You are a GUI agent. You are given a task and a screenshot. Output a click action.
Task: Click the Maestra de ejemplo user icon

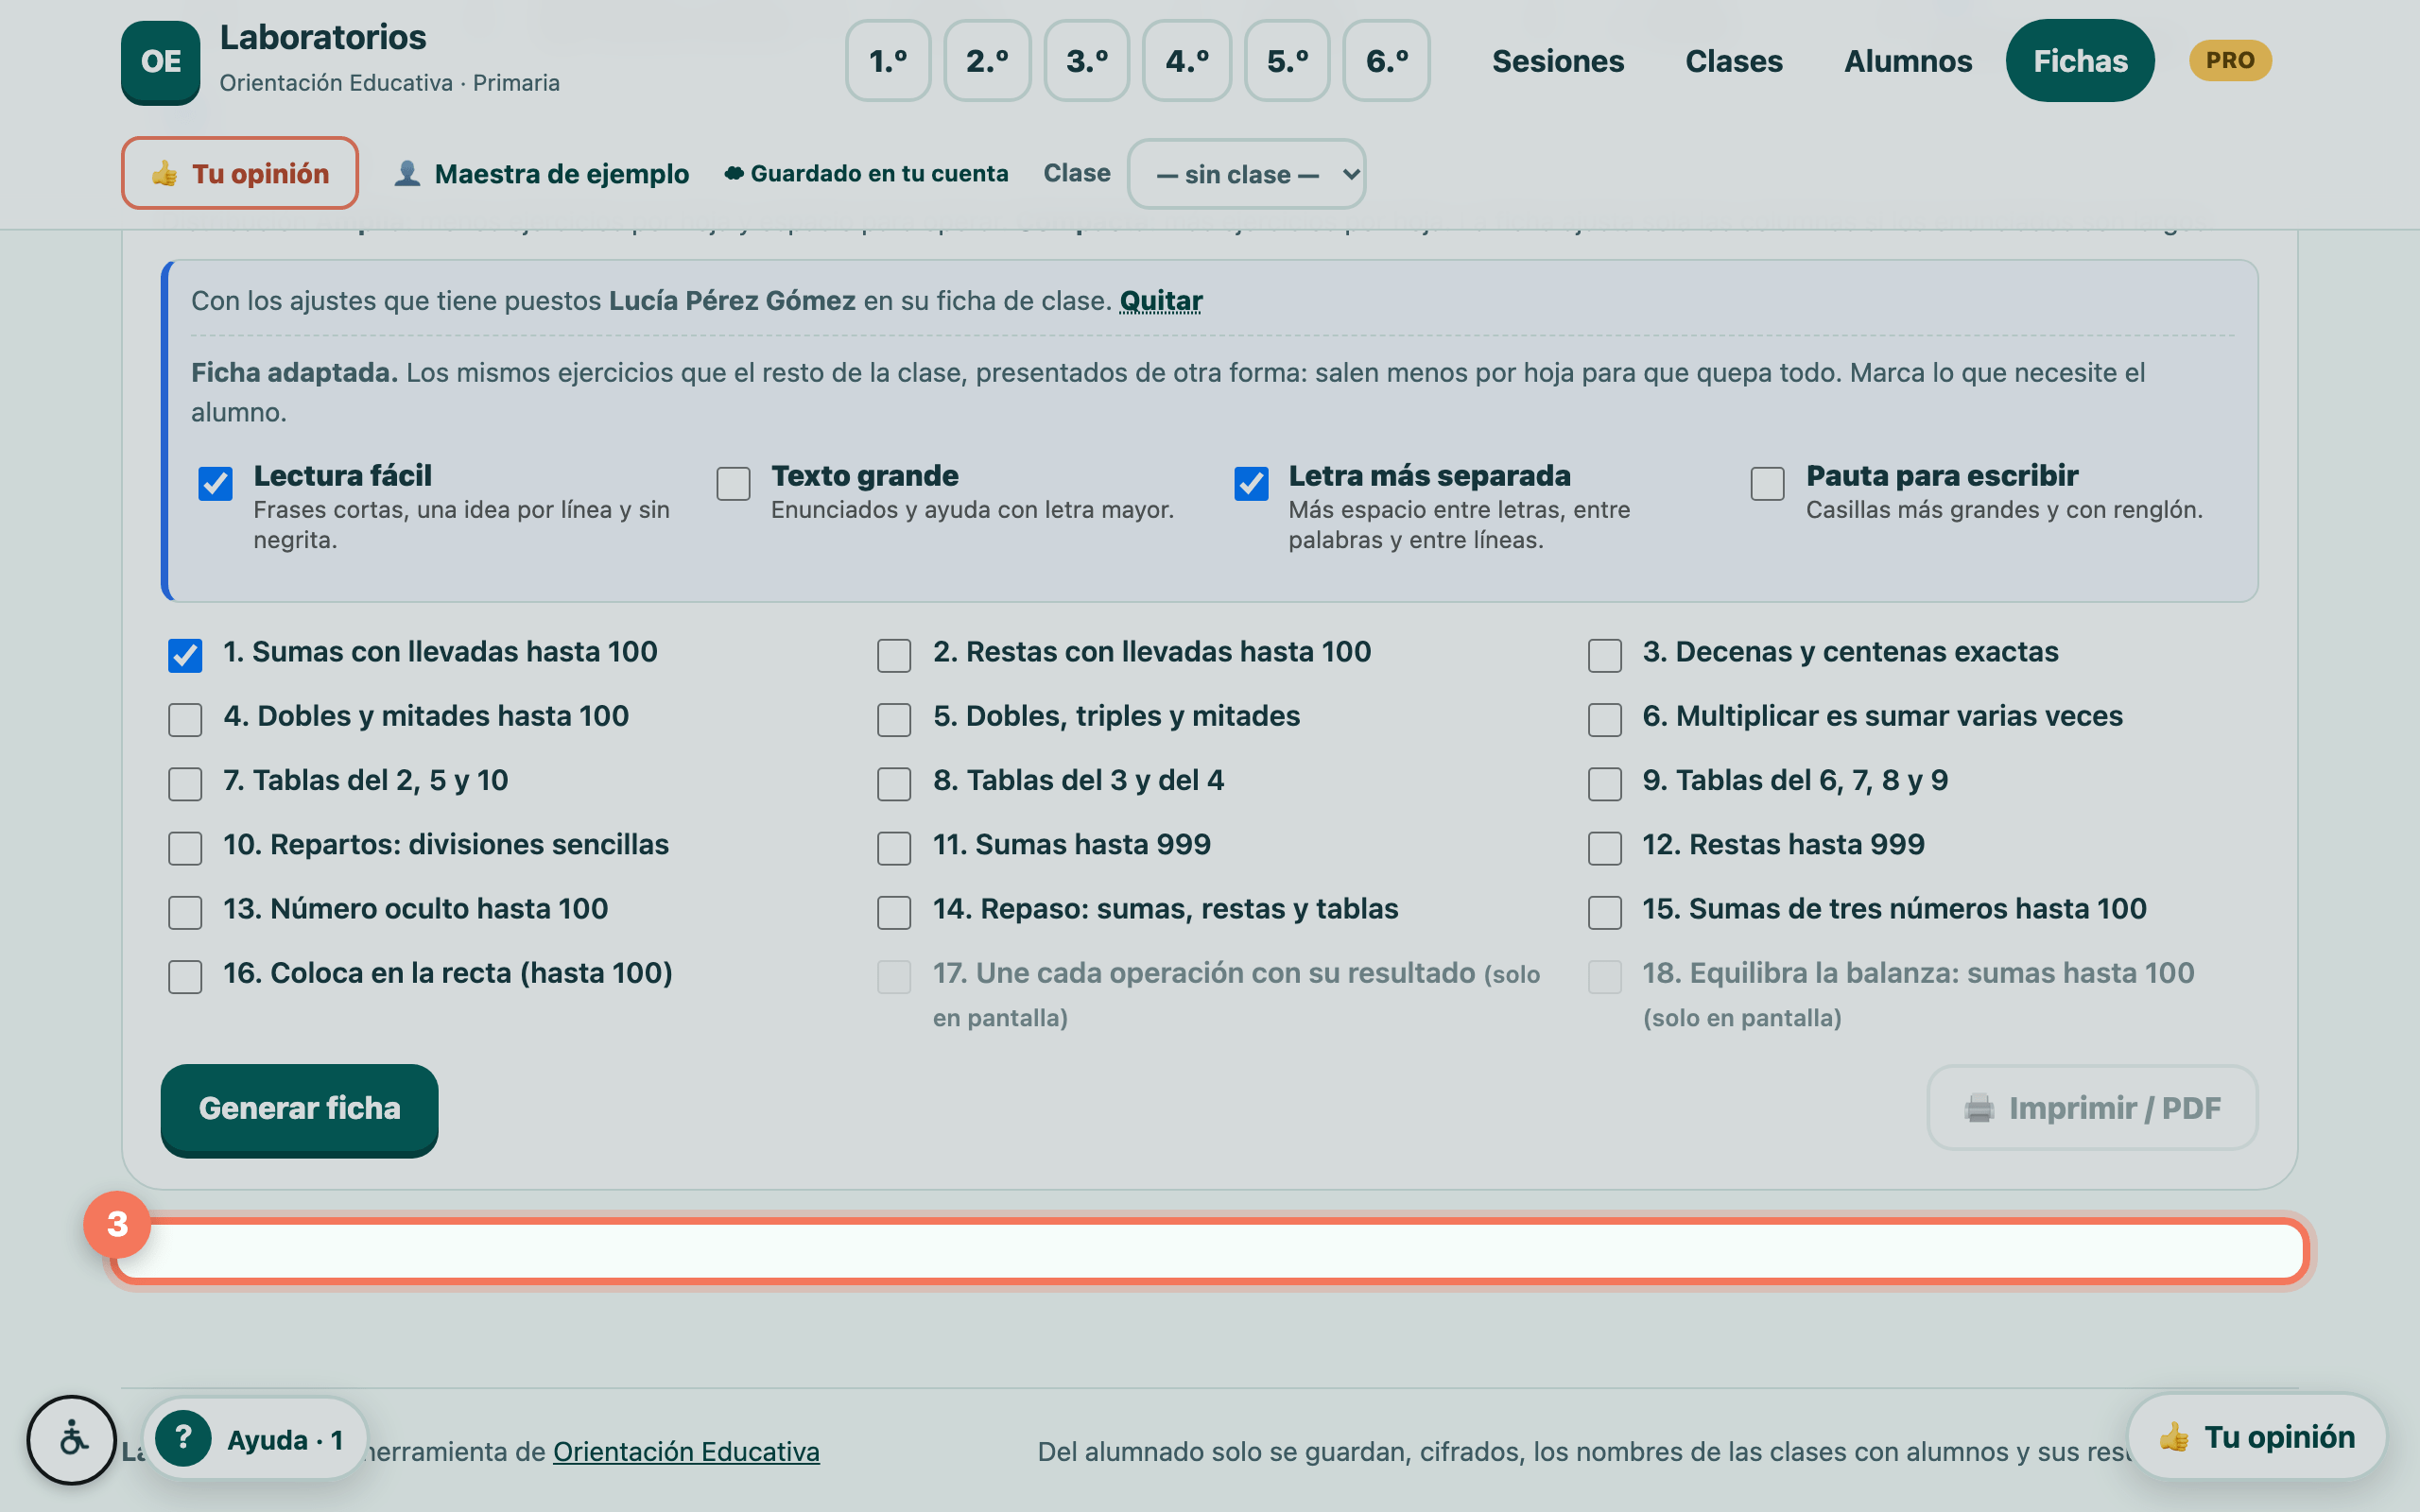pos(407,173)
